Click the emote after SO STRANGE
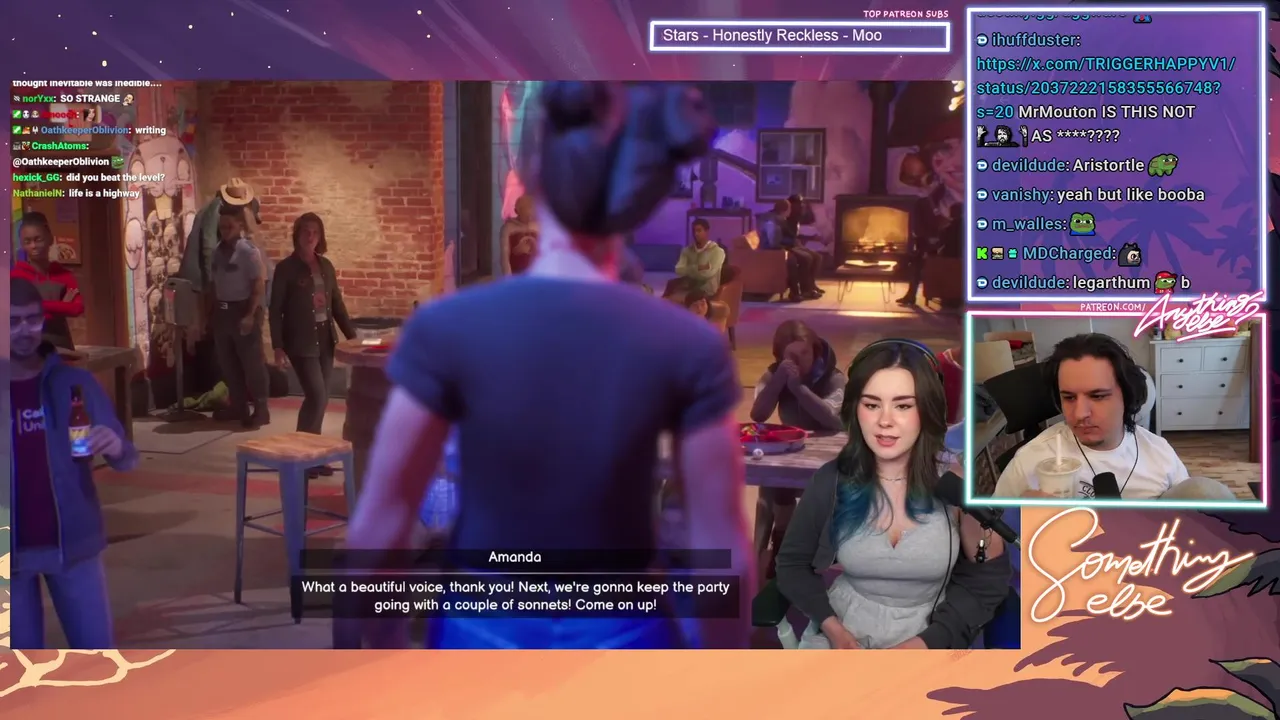Screen dimensions: 1280x720 click(128, 99)
